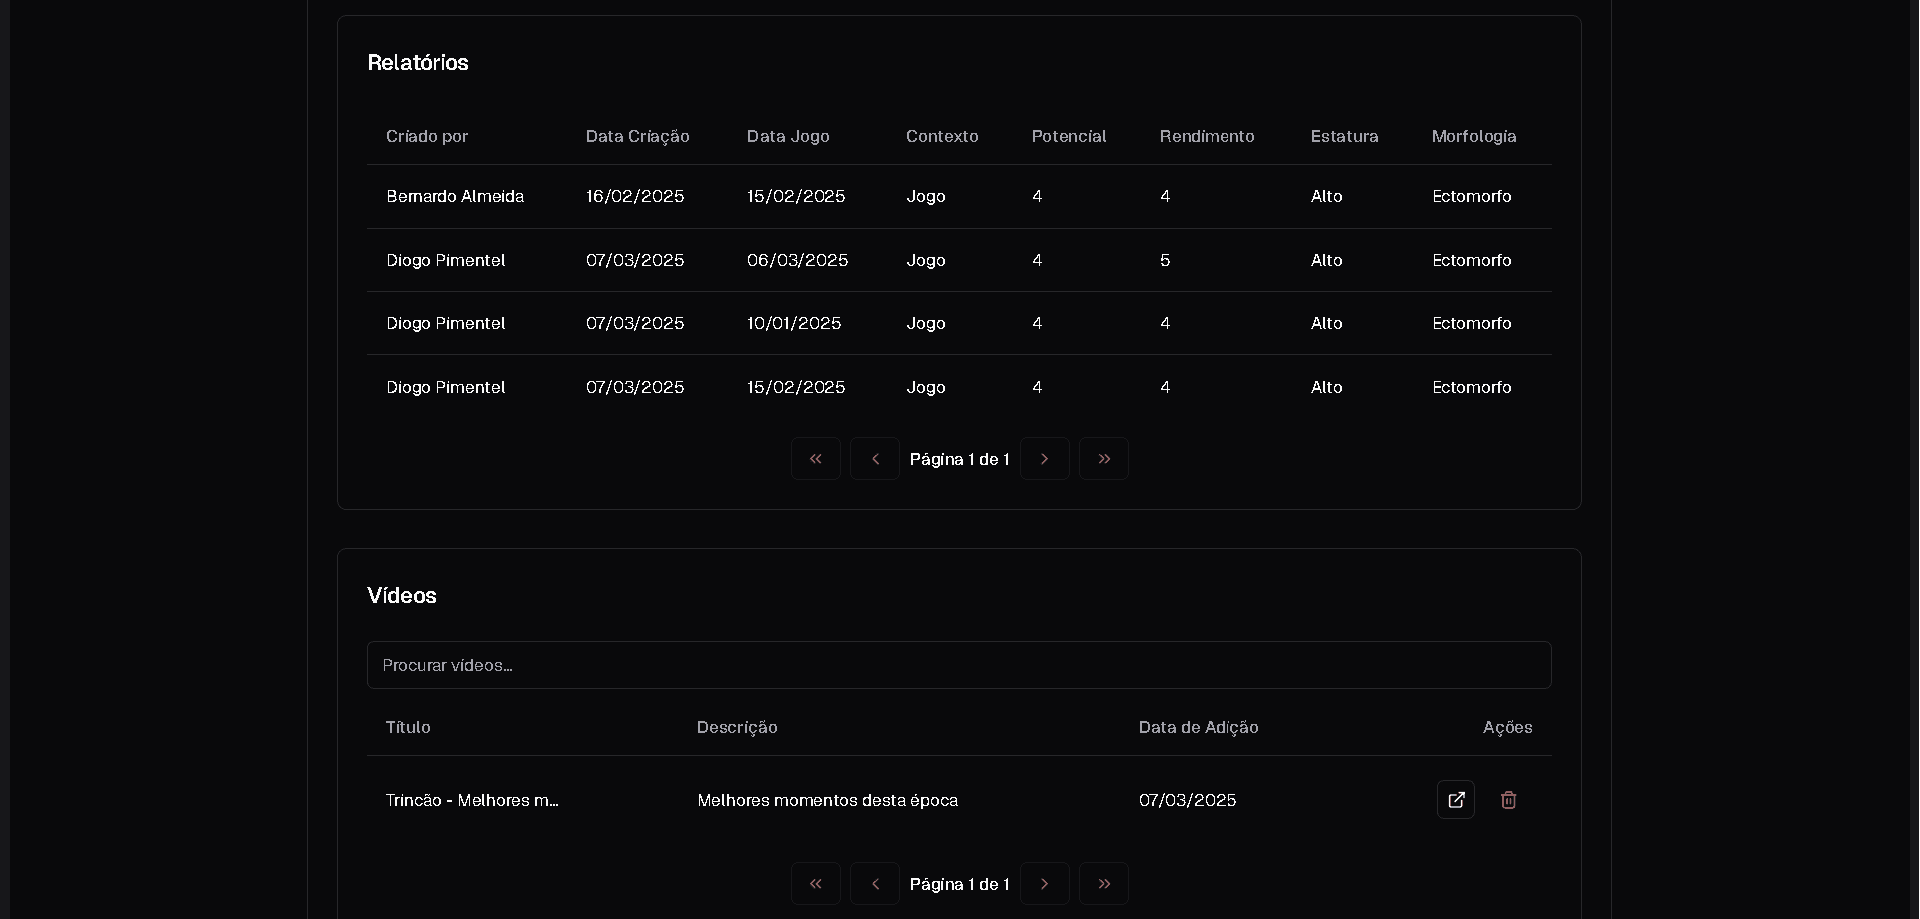Click the Trincão - Melhores video title
Screen dimensions: 1920x919
(x=472, y=800)
